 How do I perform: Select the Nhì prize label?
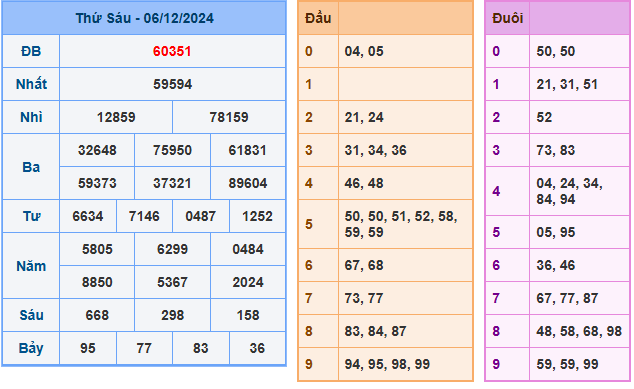tap(31, 117)
